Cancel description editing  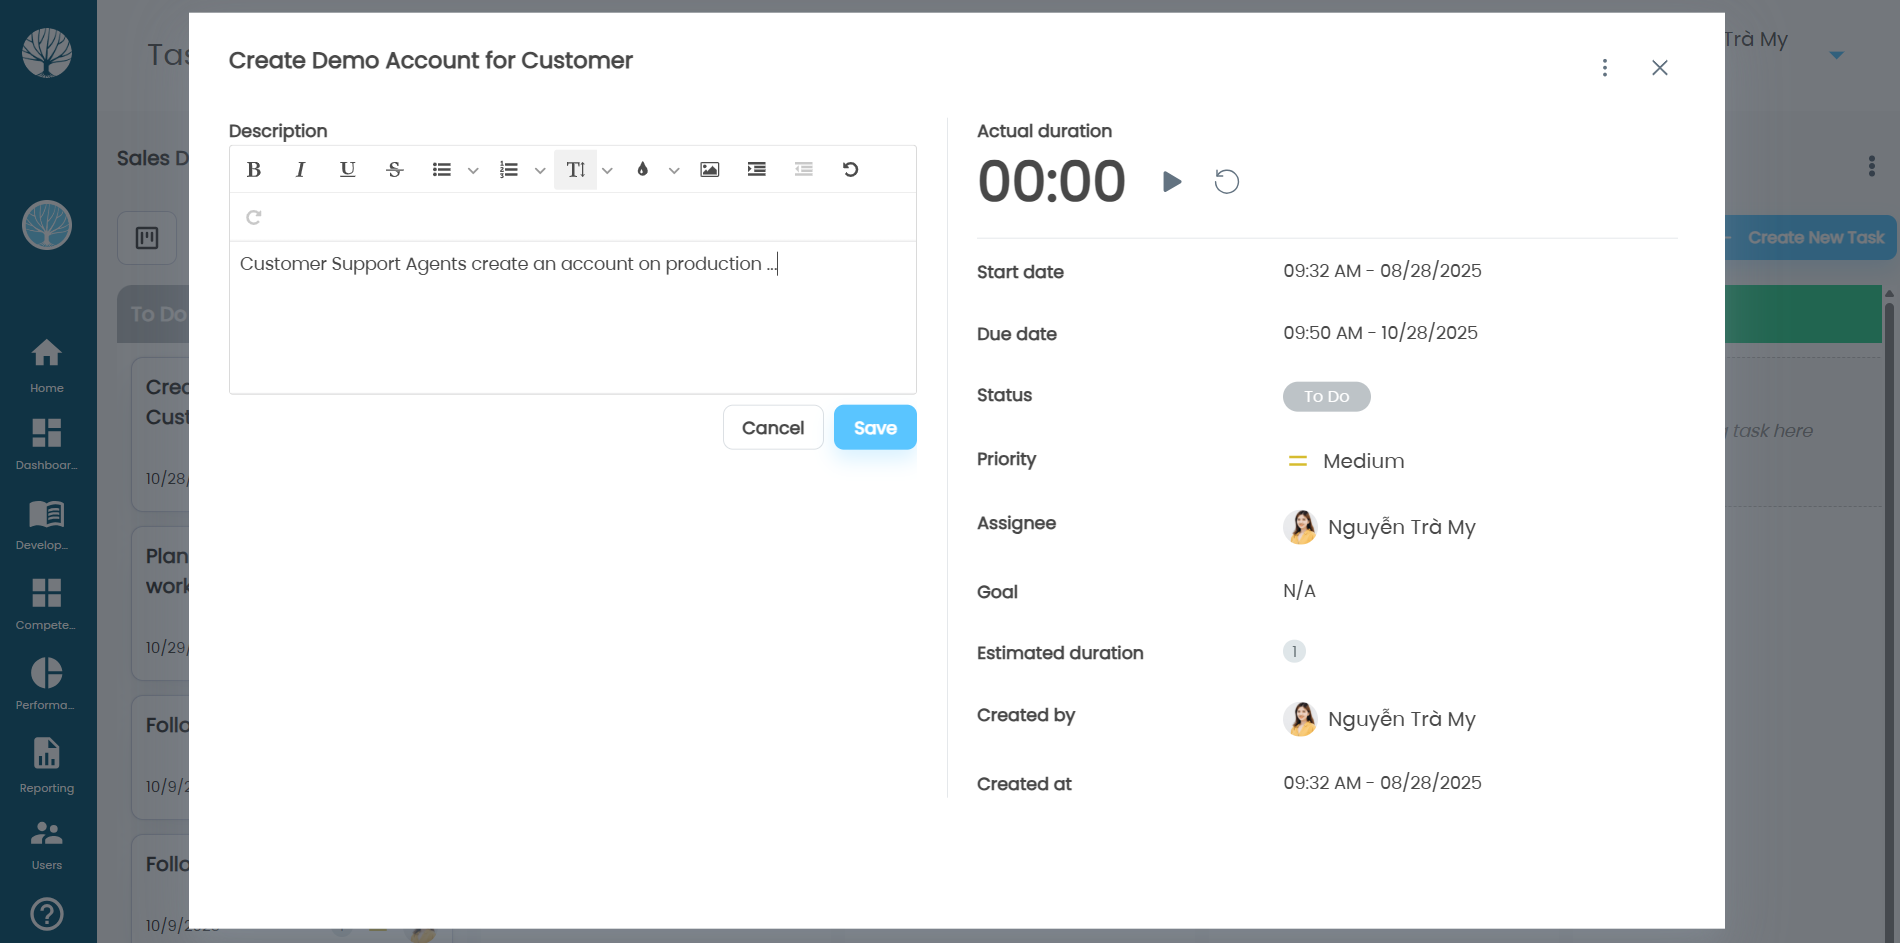click(772, 428)
